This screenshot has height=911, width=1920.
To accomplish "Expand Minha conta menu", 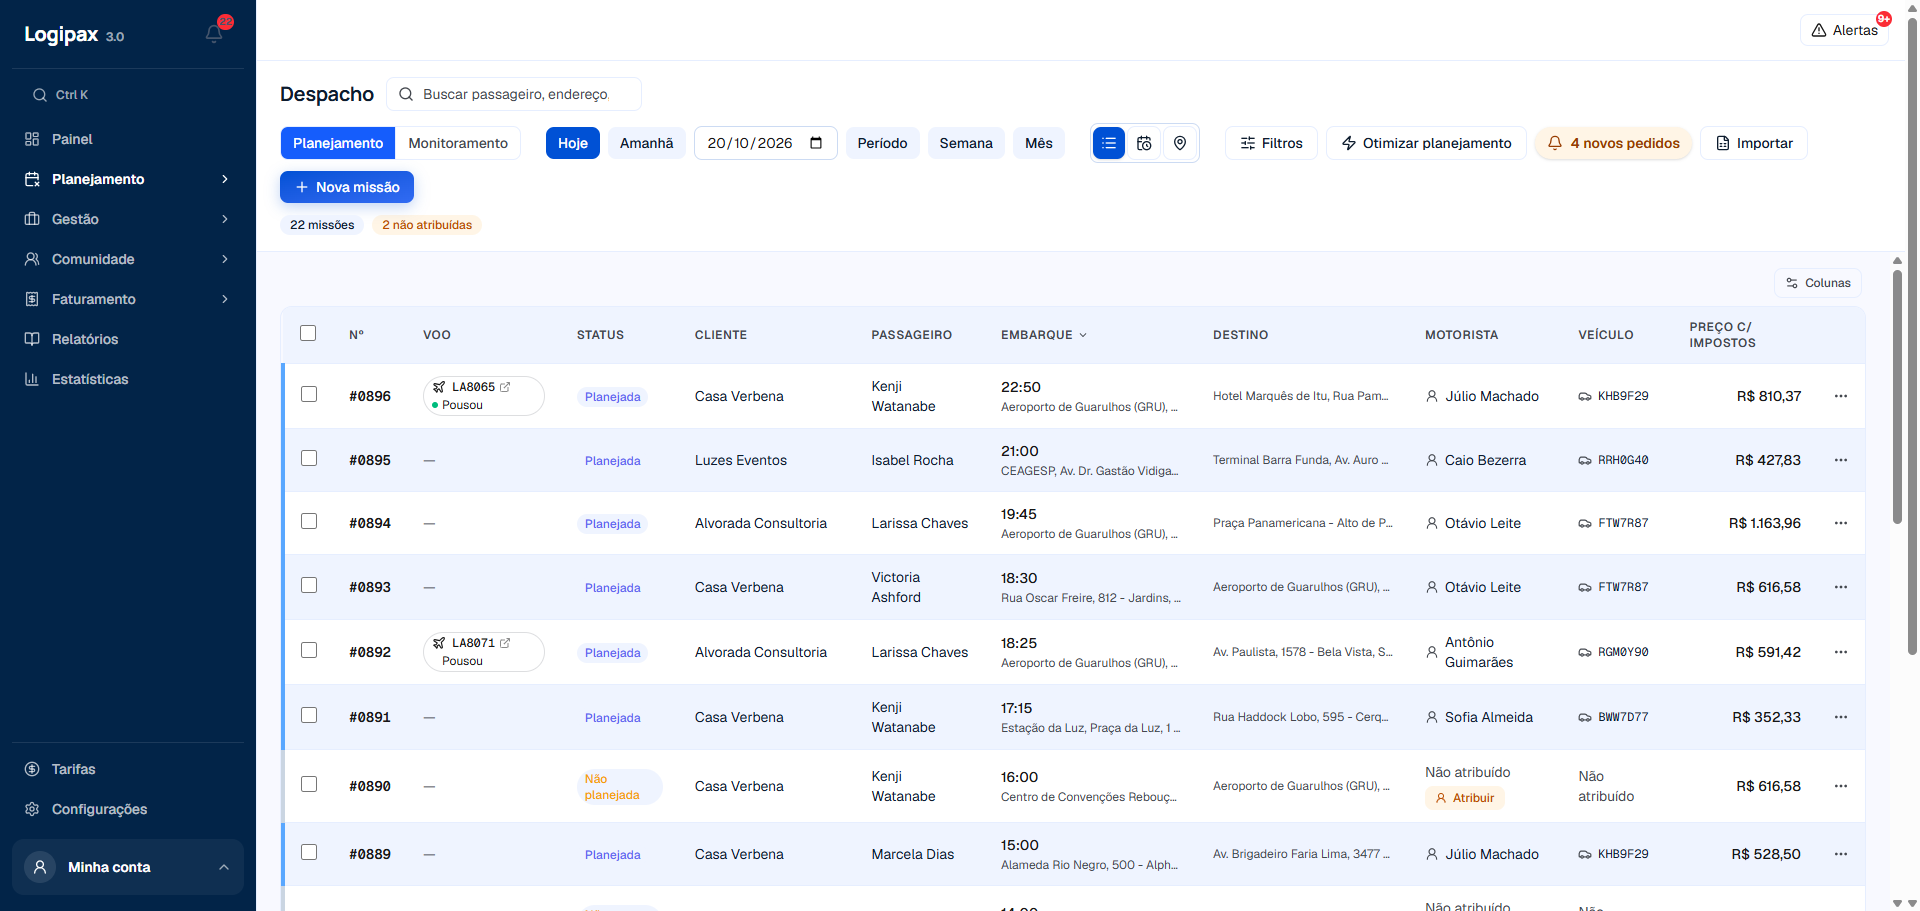I will [128, 867].
